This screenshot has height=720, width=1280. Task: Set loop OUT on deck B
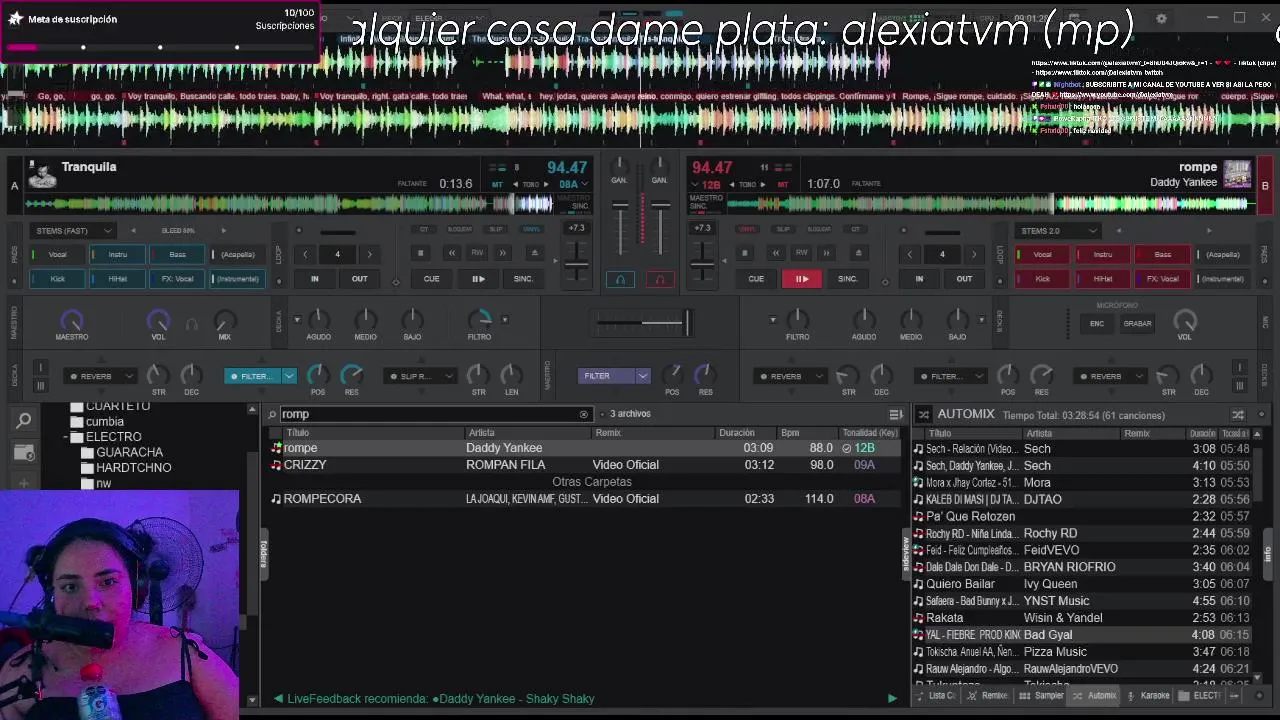click(964, 279)
